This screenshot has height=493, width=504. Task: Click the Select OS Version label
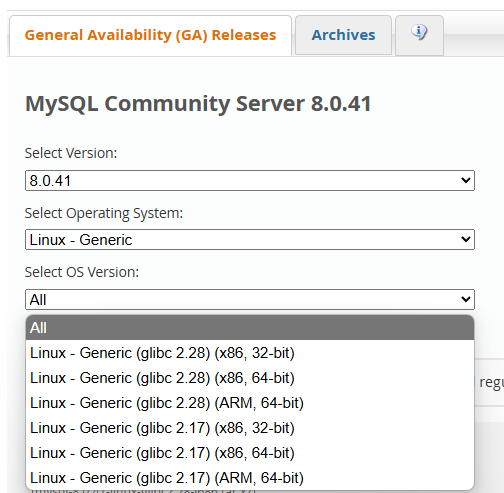click(82, 272)
